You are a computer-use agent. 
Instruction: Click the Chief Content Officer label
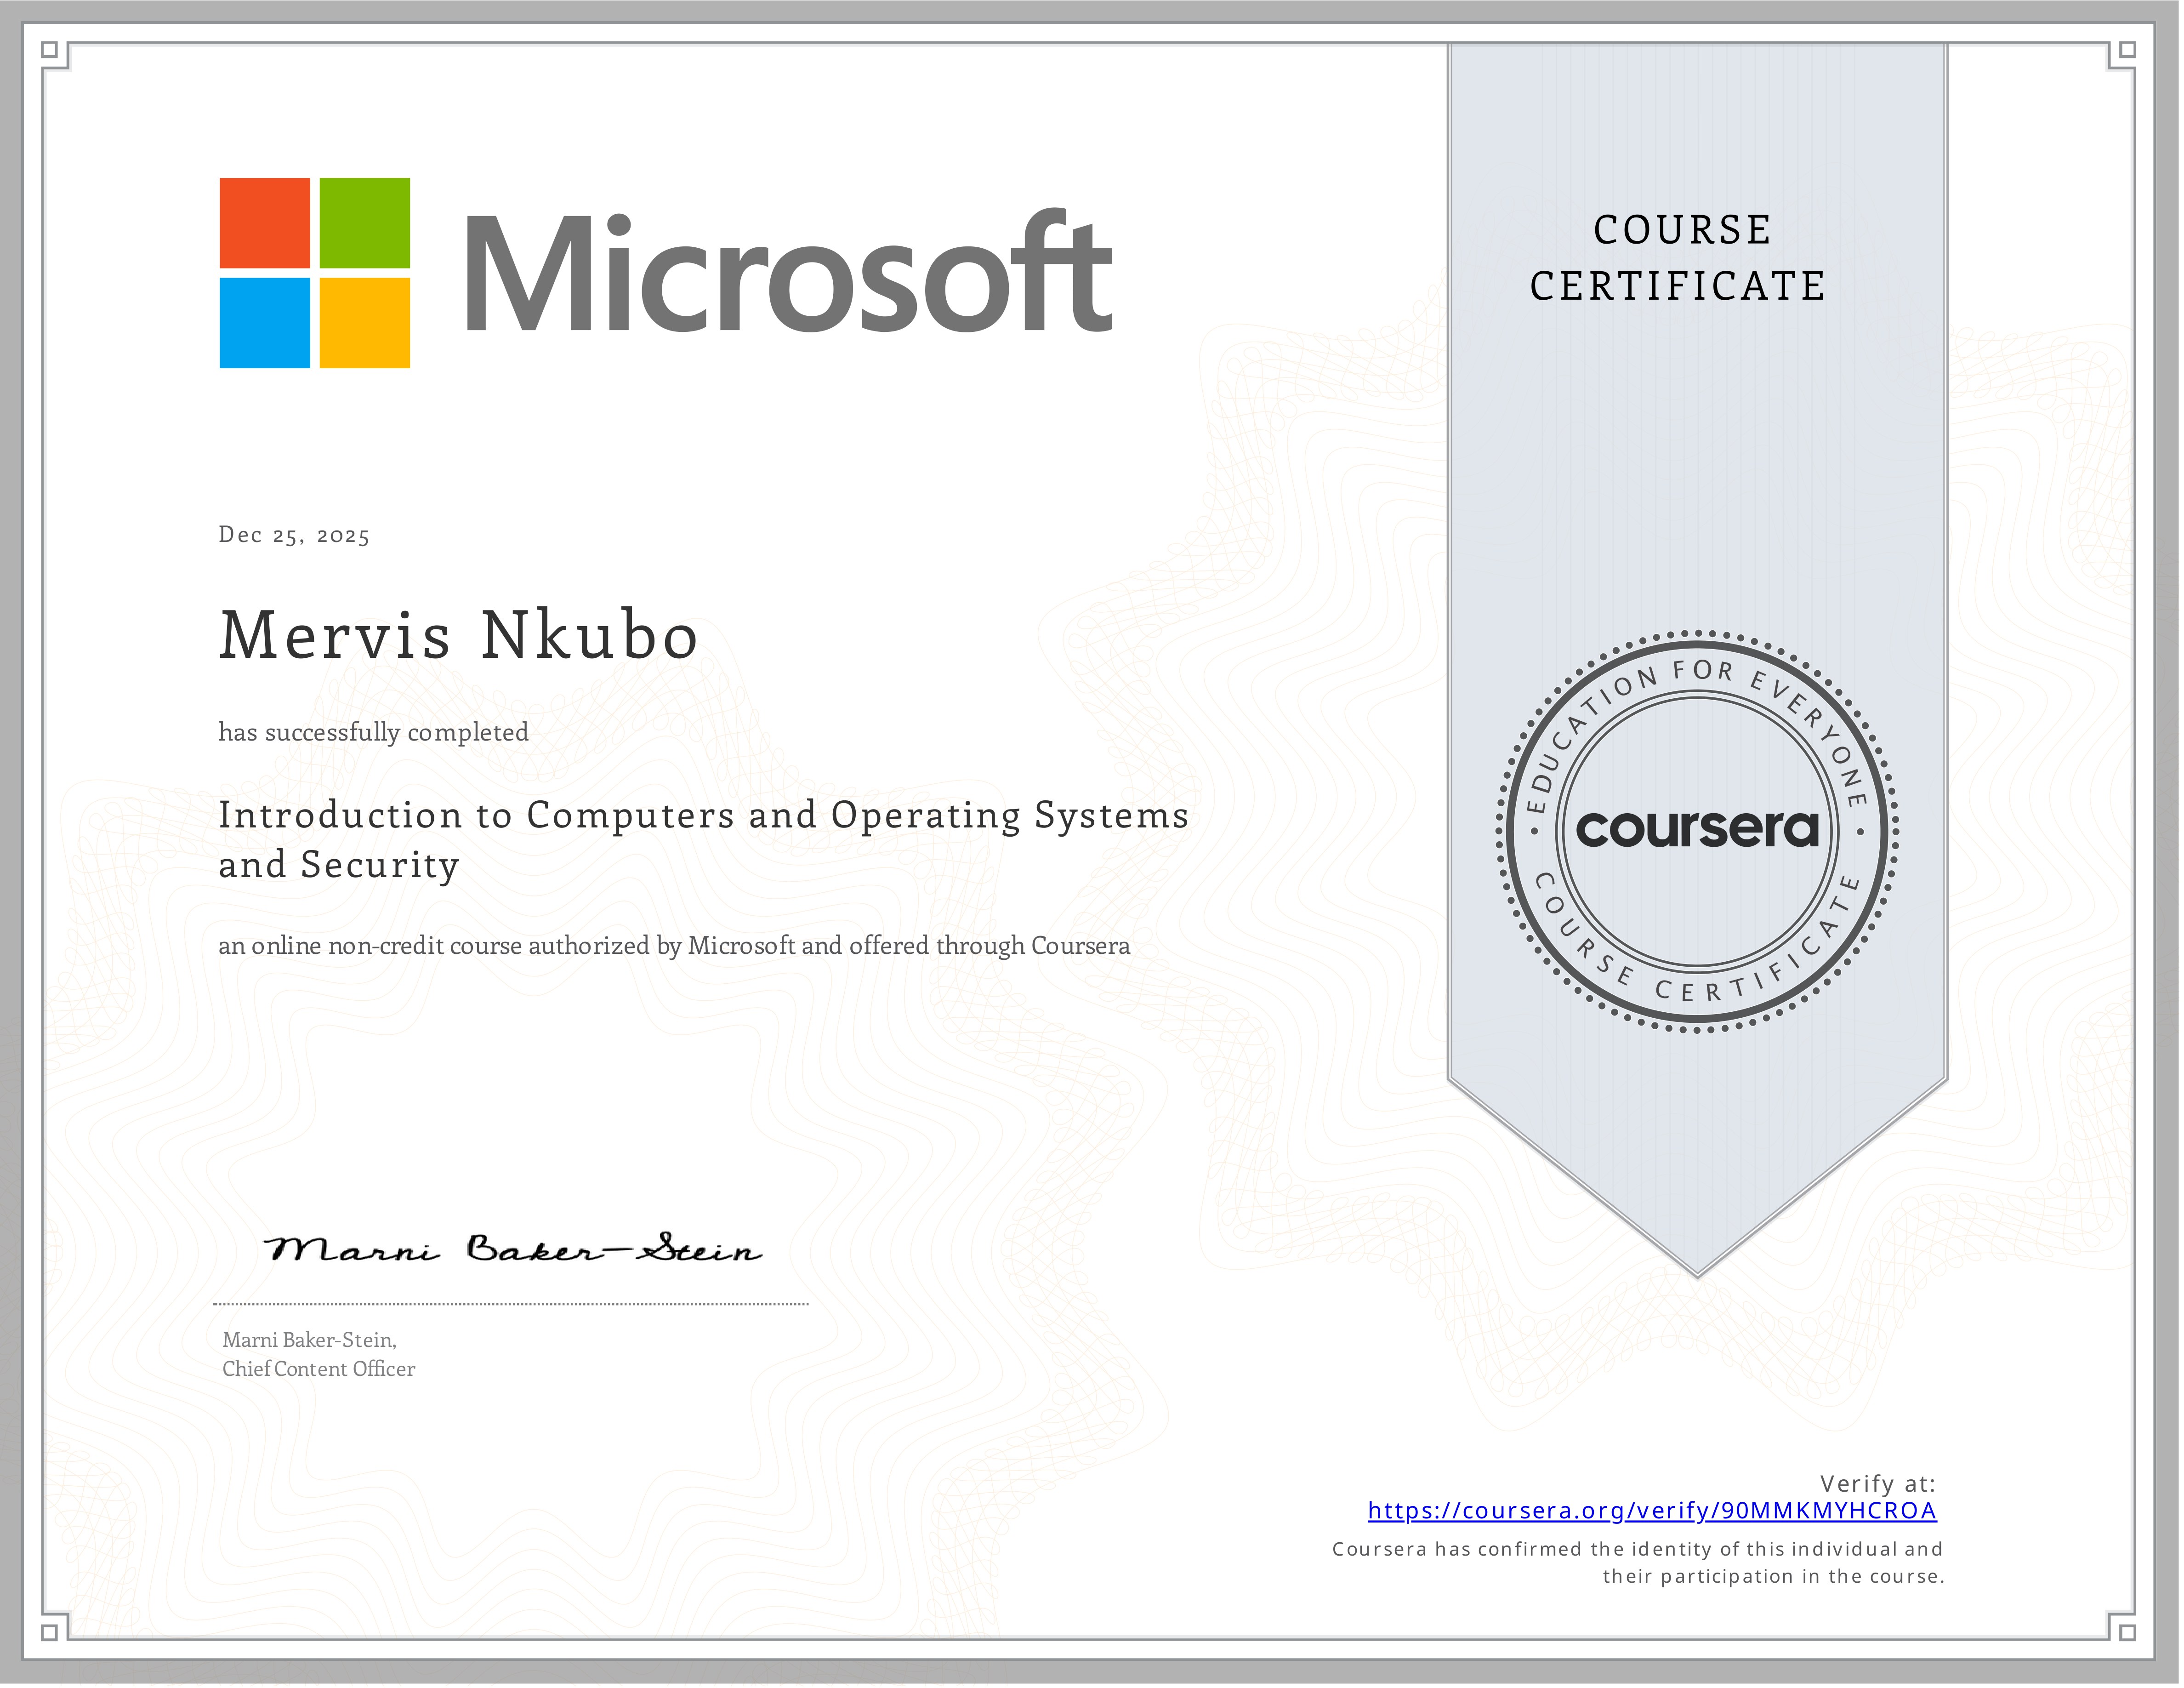[x=321, y=1370]
